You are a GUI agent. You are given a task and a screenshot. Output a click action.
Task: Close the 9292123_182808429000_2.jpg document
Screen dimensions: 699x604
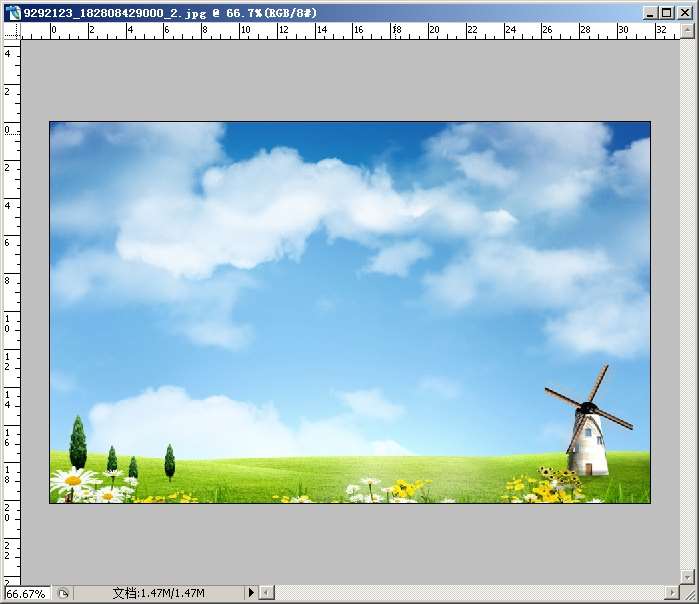pos(685,12)
